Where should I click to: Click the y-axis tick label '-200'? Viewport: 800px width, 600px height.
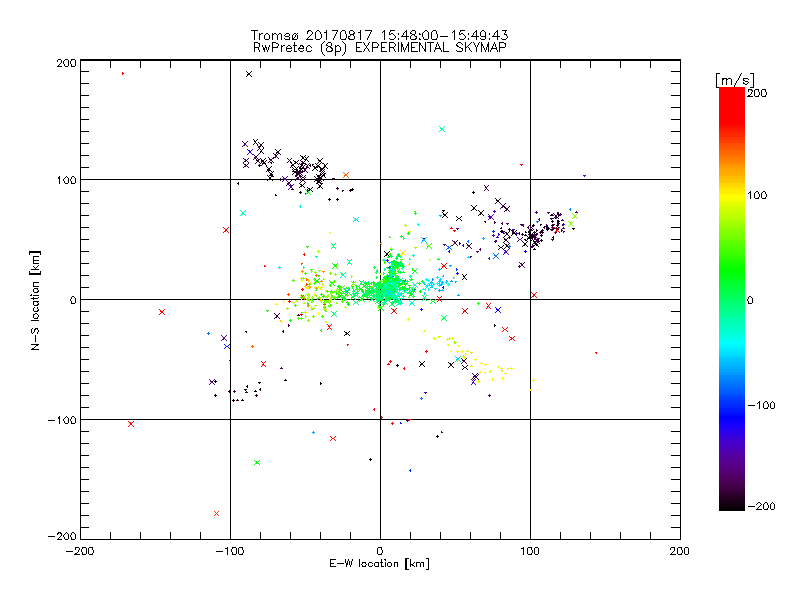[62, 536]
